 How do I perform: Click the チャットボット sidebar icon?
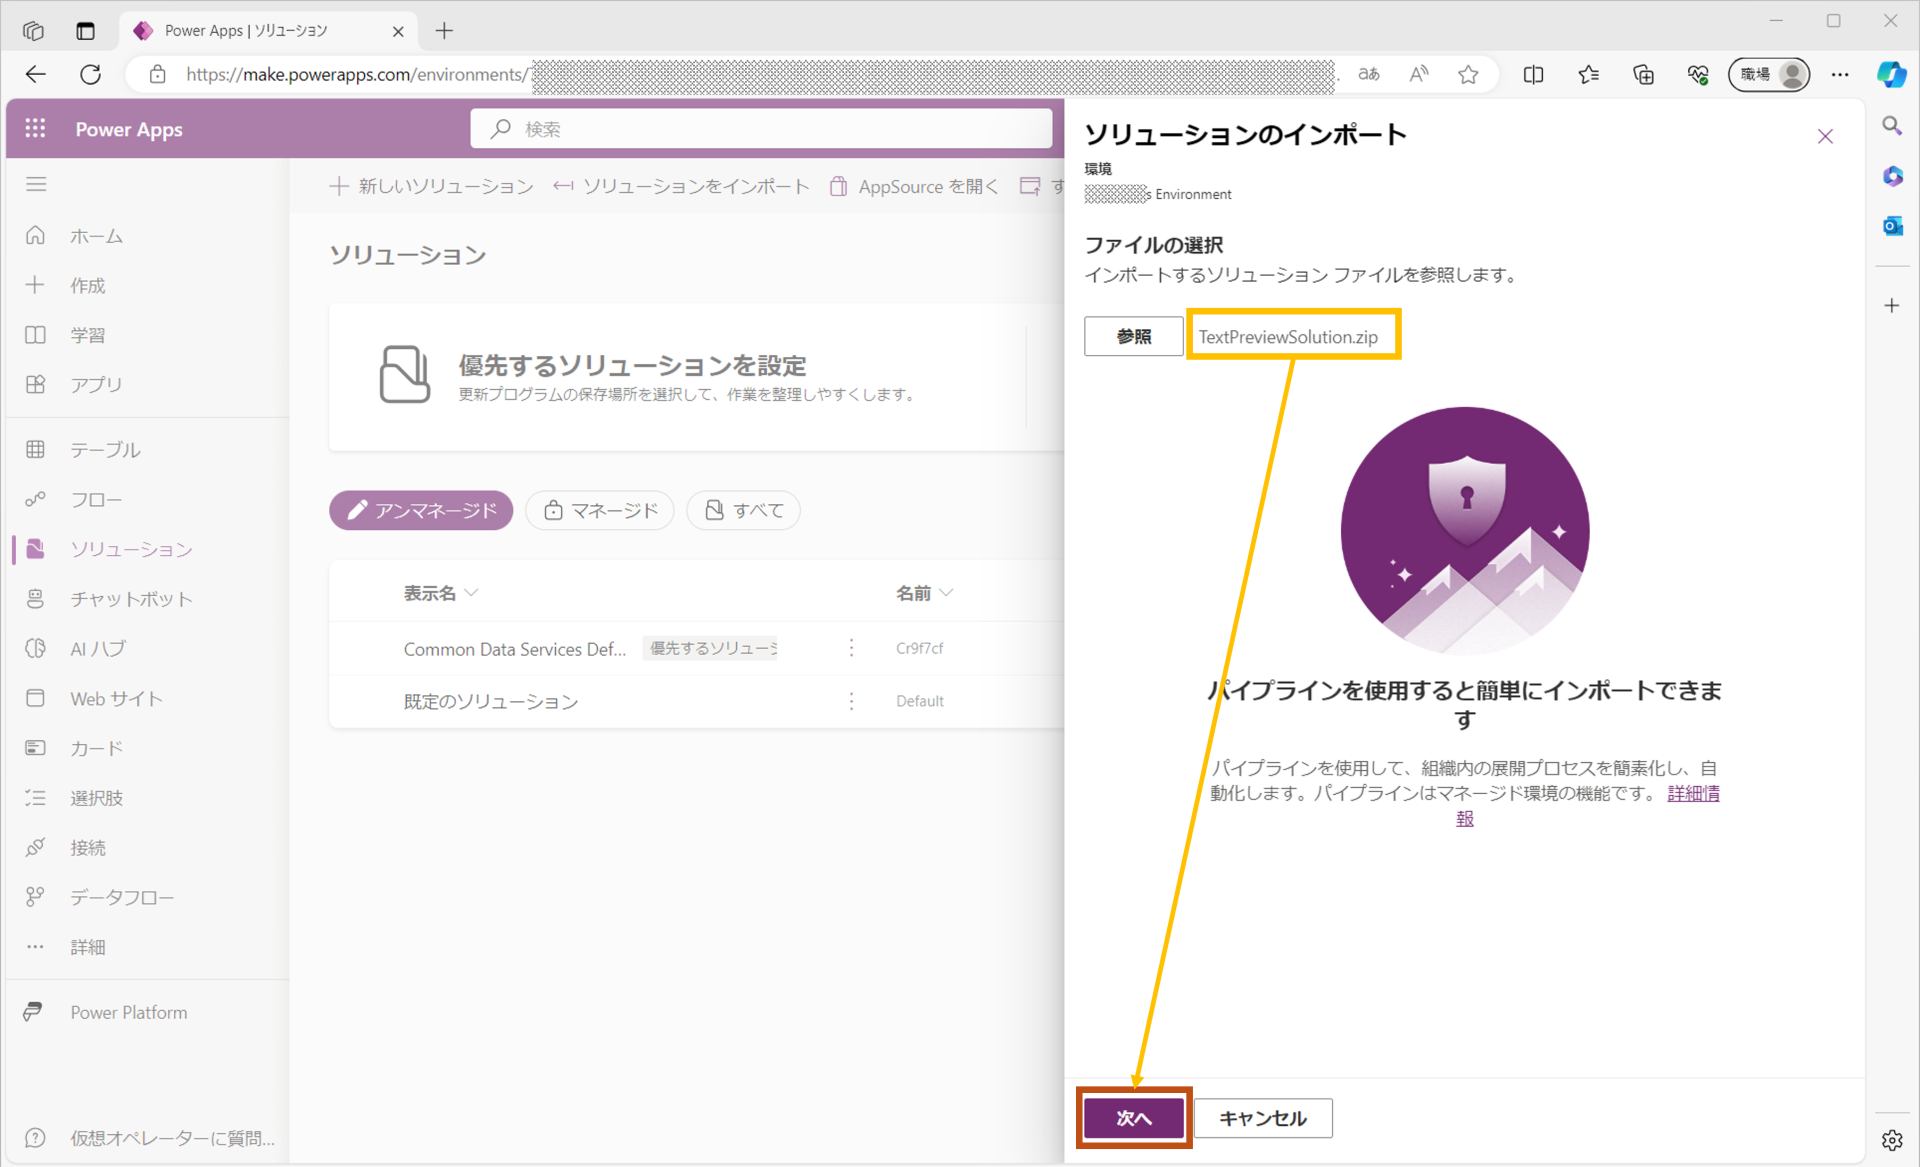(35, 599)
